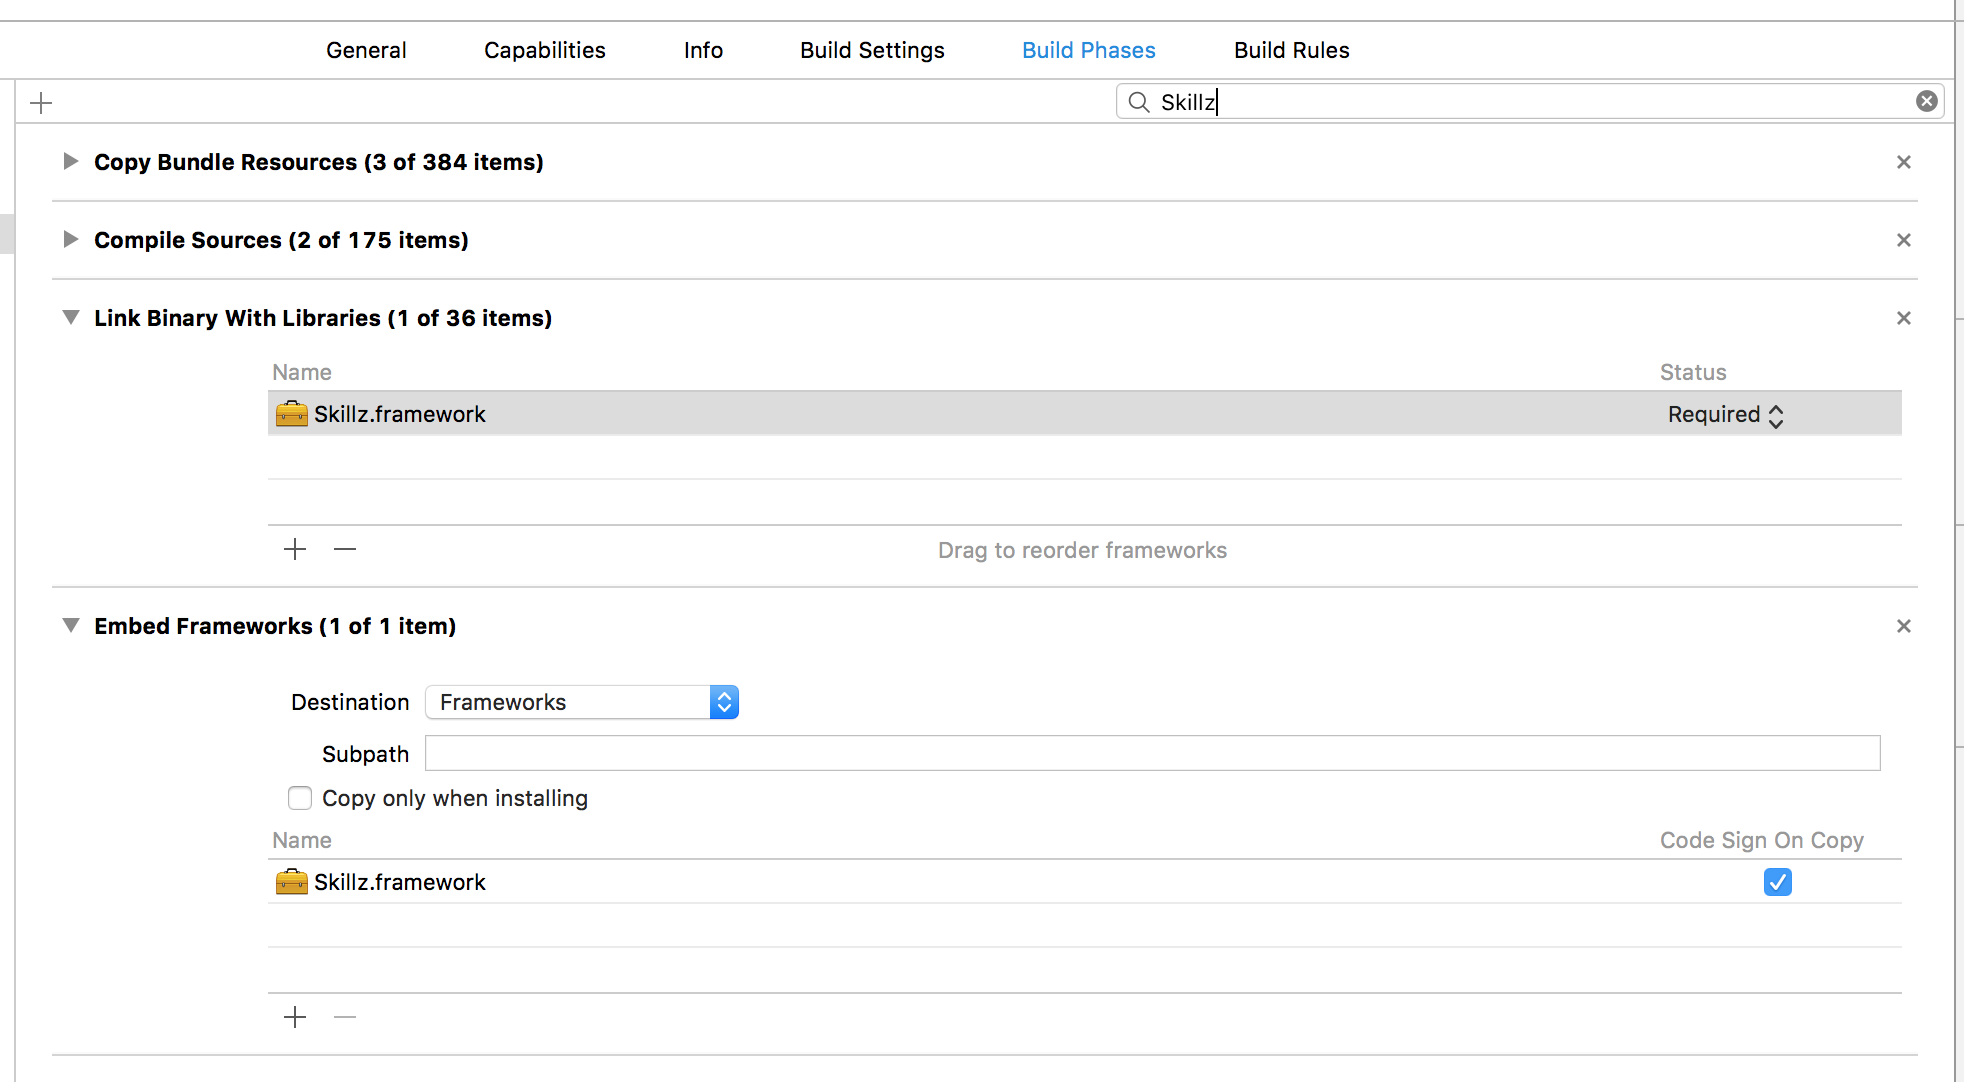
Task: Click the Compile Sources header title
Action: point(281,240)
